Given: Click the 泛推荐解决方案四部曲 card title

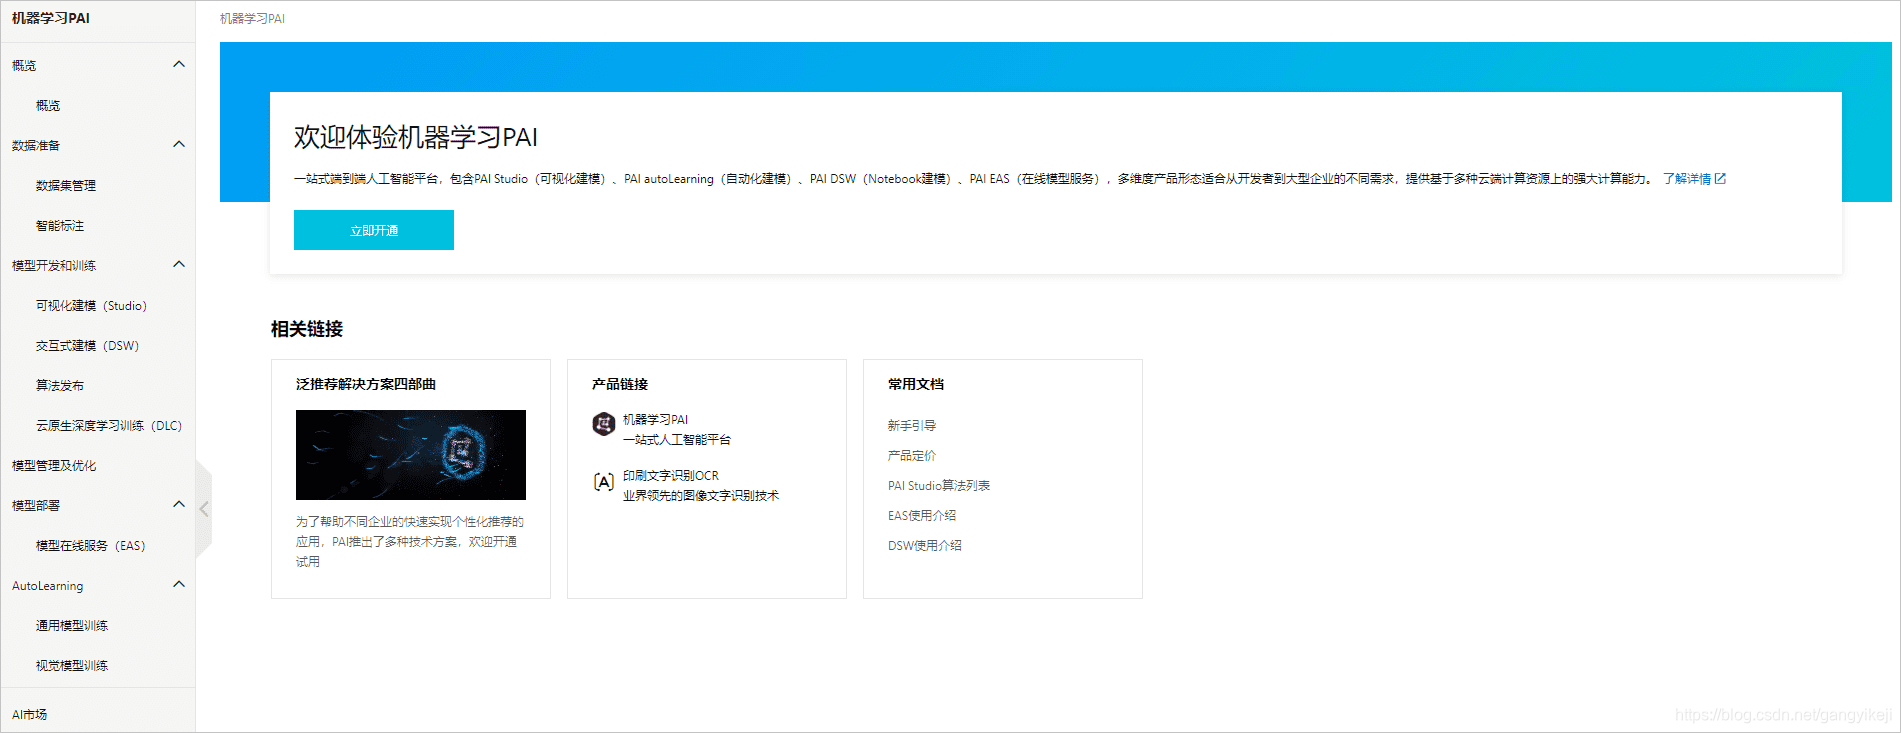Looking at the screenshot, I should tap(366, 384).
